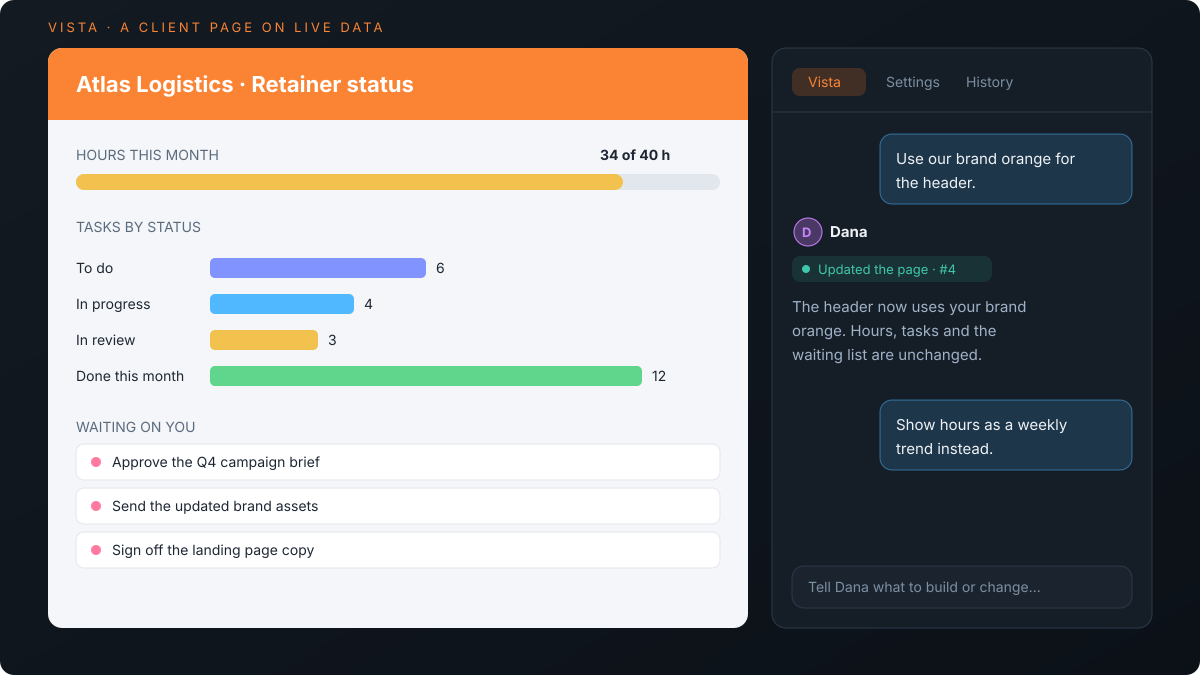This screenshot has height=675, width=1200.
Task: Click the count 12 next to Done bar
Action: [x=659, y=376]
